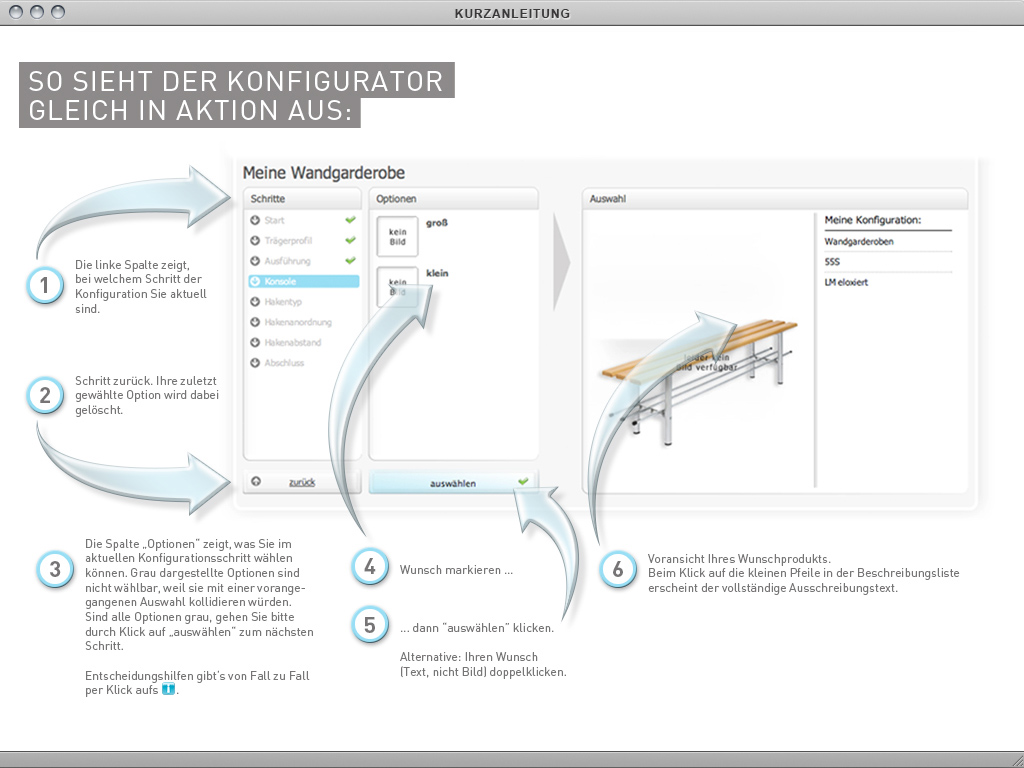Click the zurück link

302,482
